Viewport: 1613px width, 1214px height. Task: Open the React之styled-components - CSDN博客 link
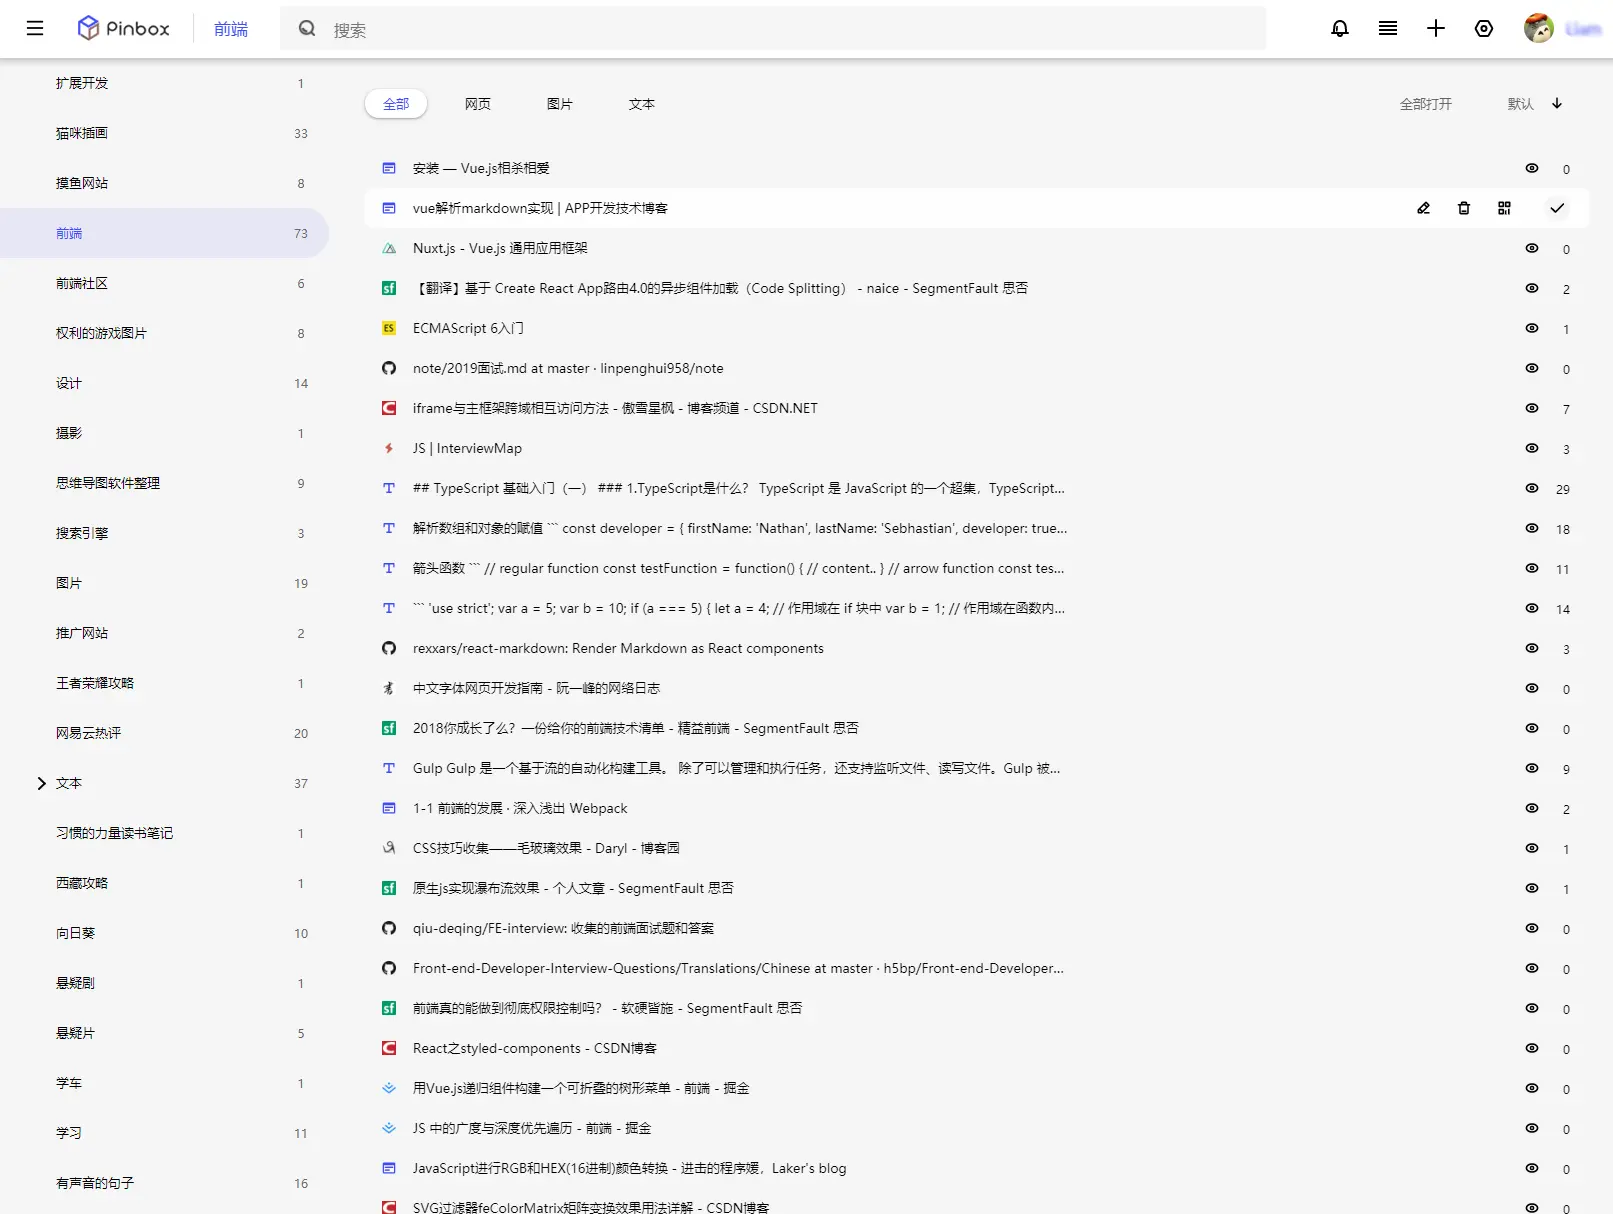click(x=535, y=1048)
